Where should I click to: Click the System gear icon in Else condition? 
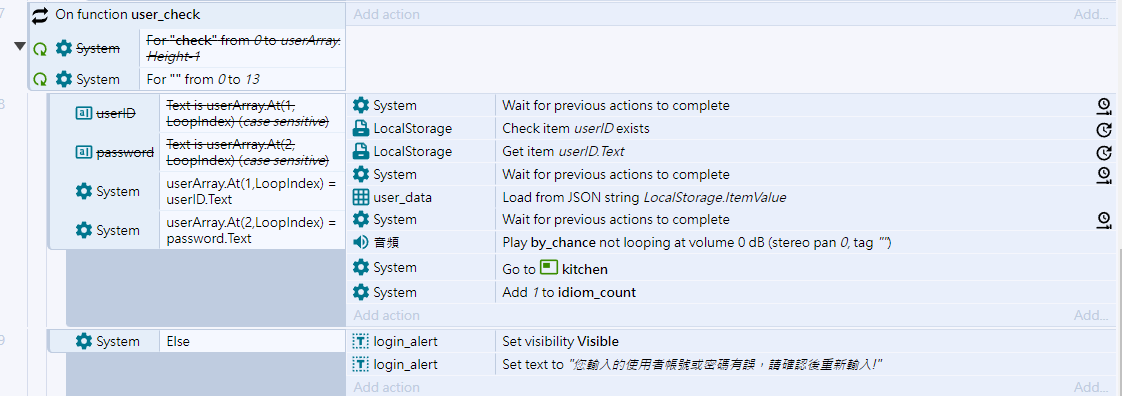[x=84, y=341]
